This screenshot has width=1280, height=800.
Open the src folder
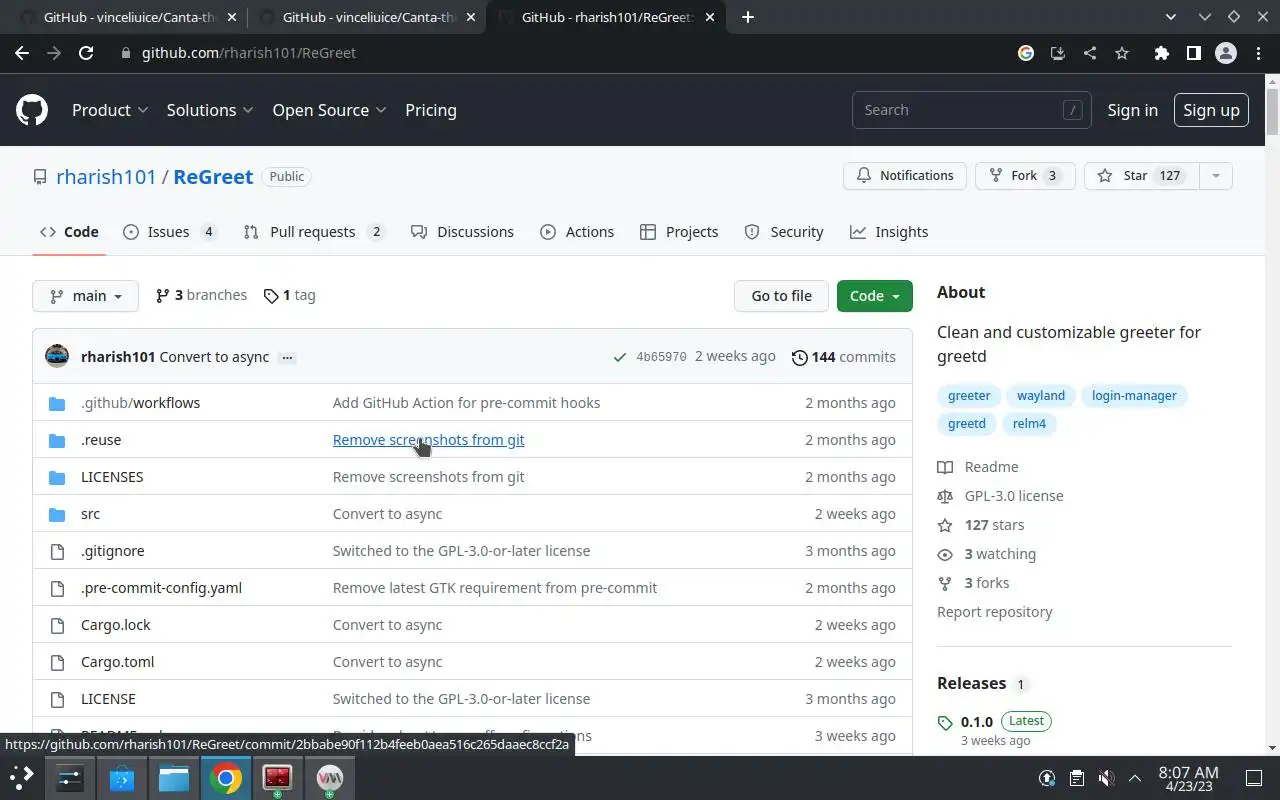tap(90, 514)
